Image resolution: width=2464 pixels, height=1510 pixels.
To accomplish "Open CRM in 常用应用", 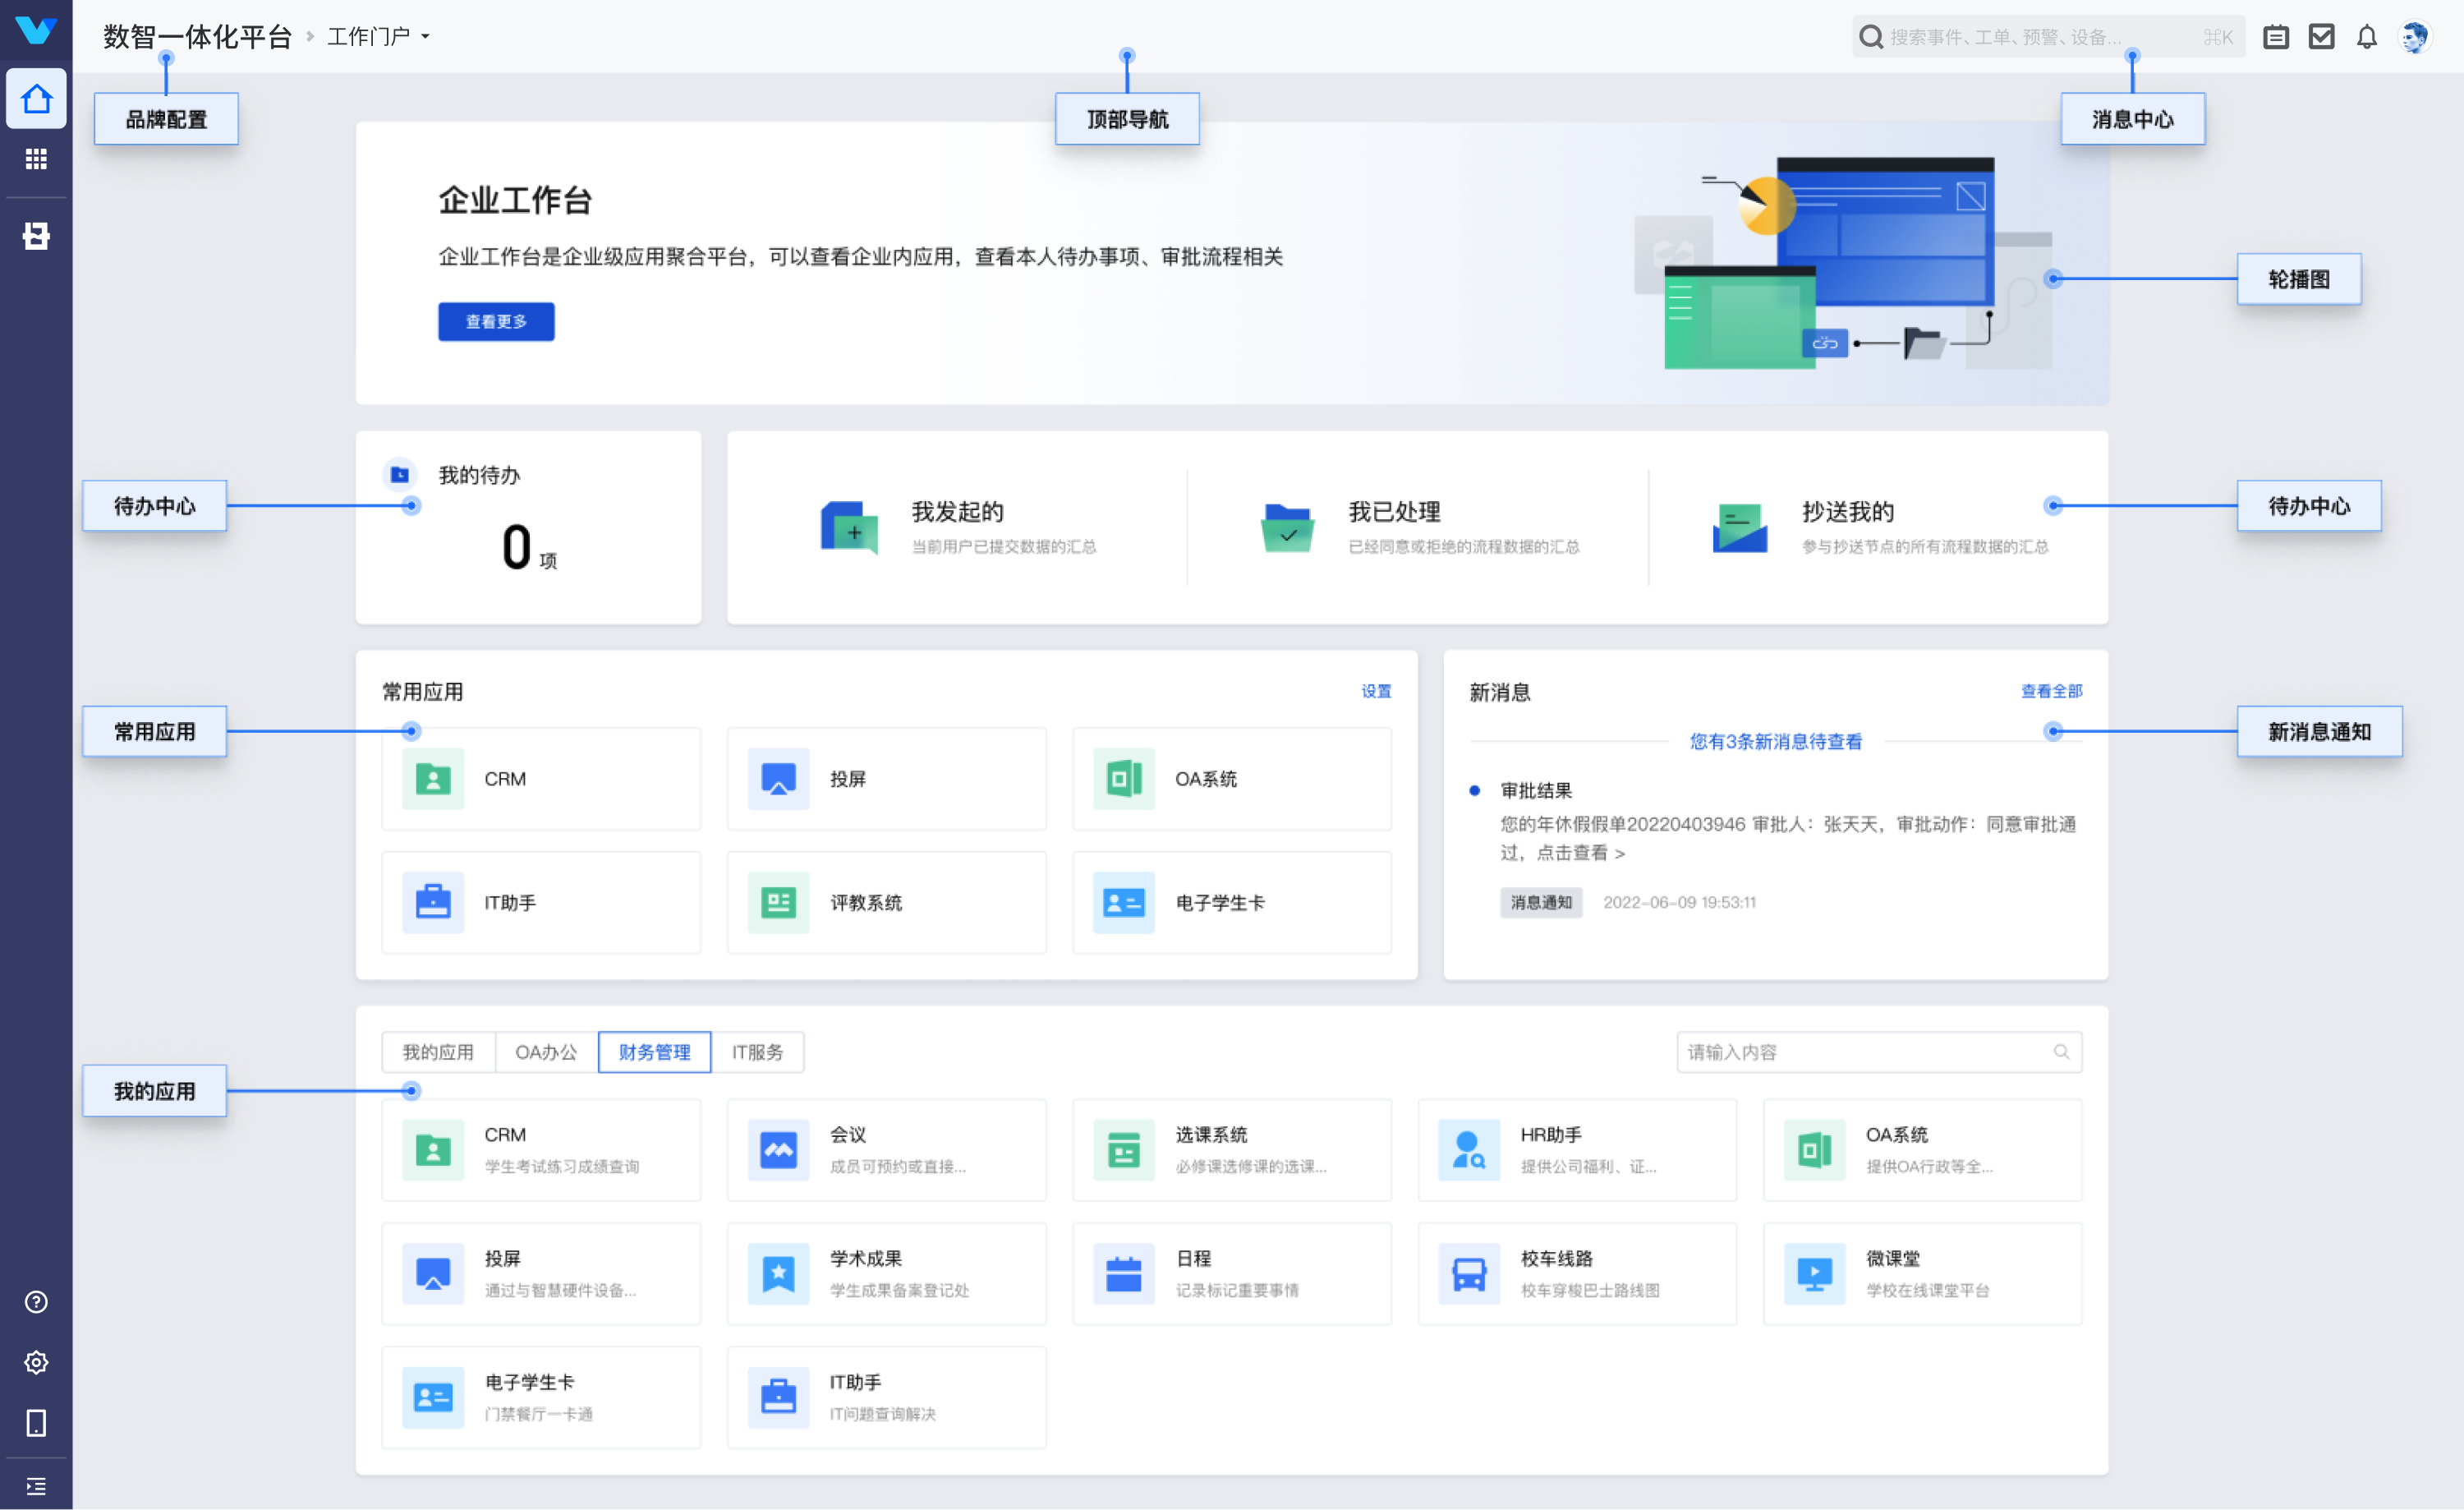I will tap(541, 779).
